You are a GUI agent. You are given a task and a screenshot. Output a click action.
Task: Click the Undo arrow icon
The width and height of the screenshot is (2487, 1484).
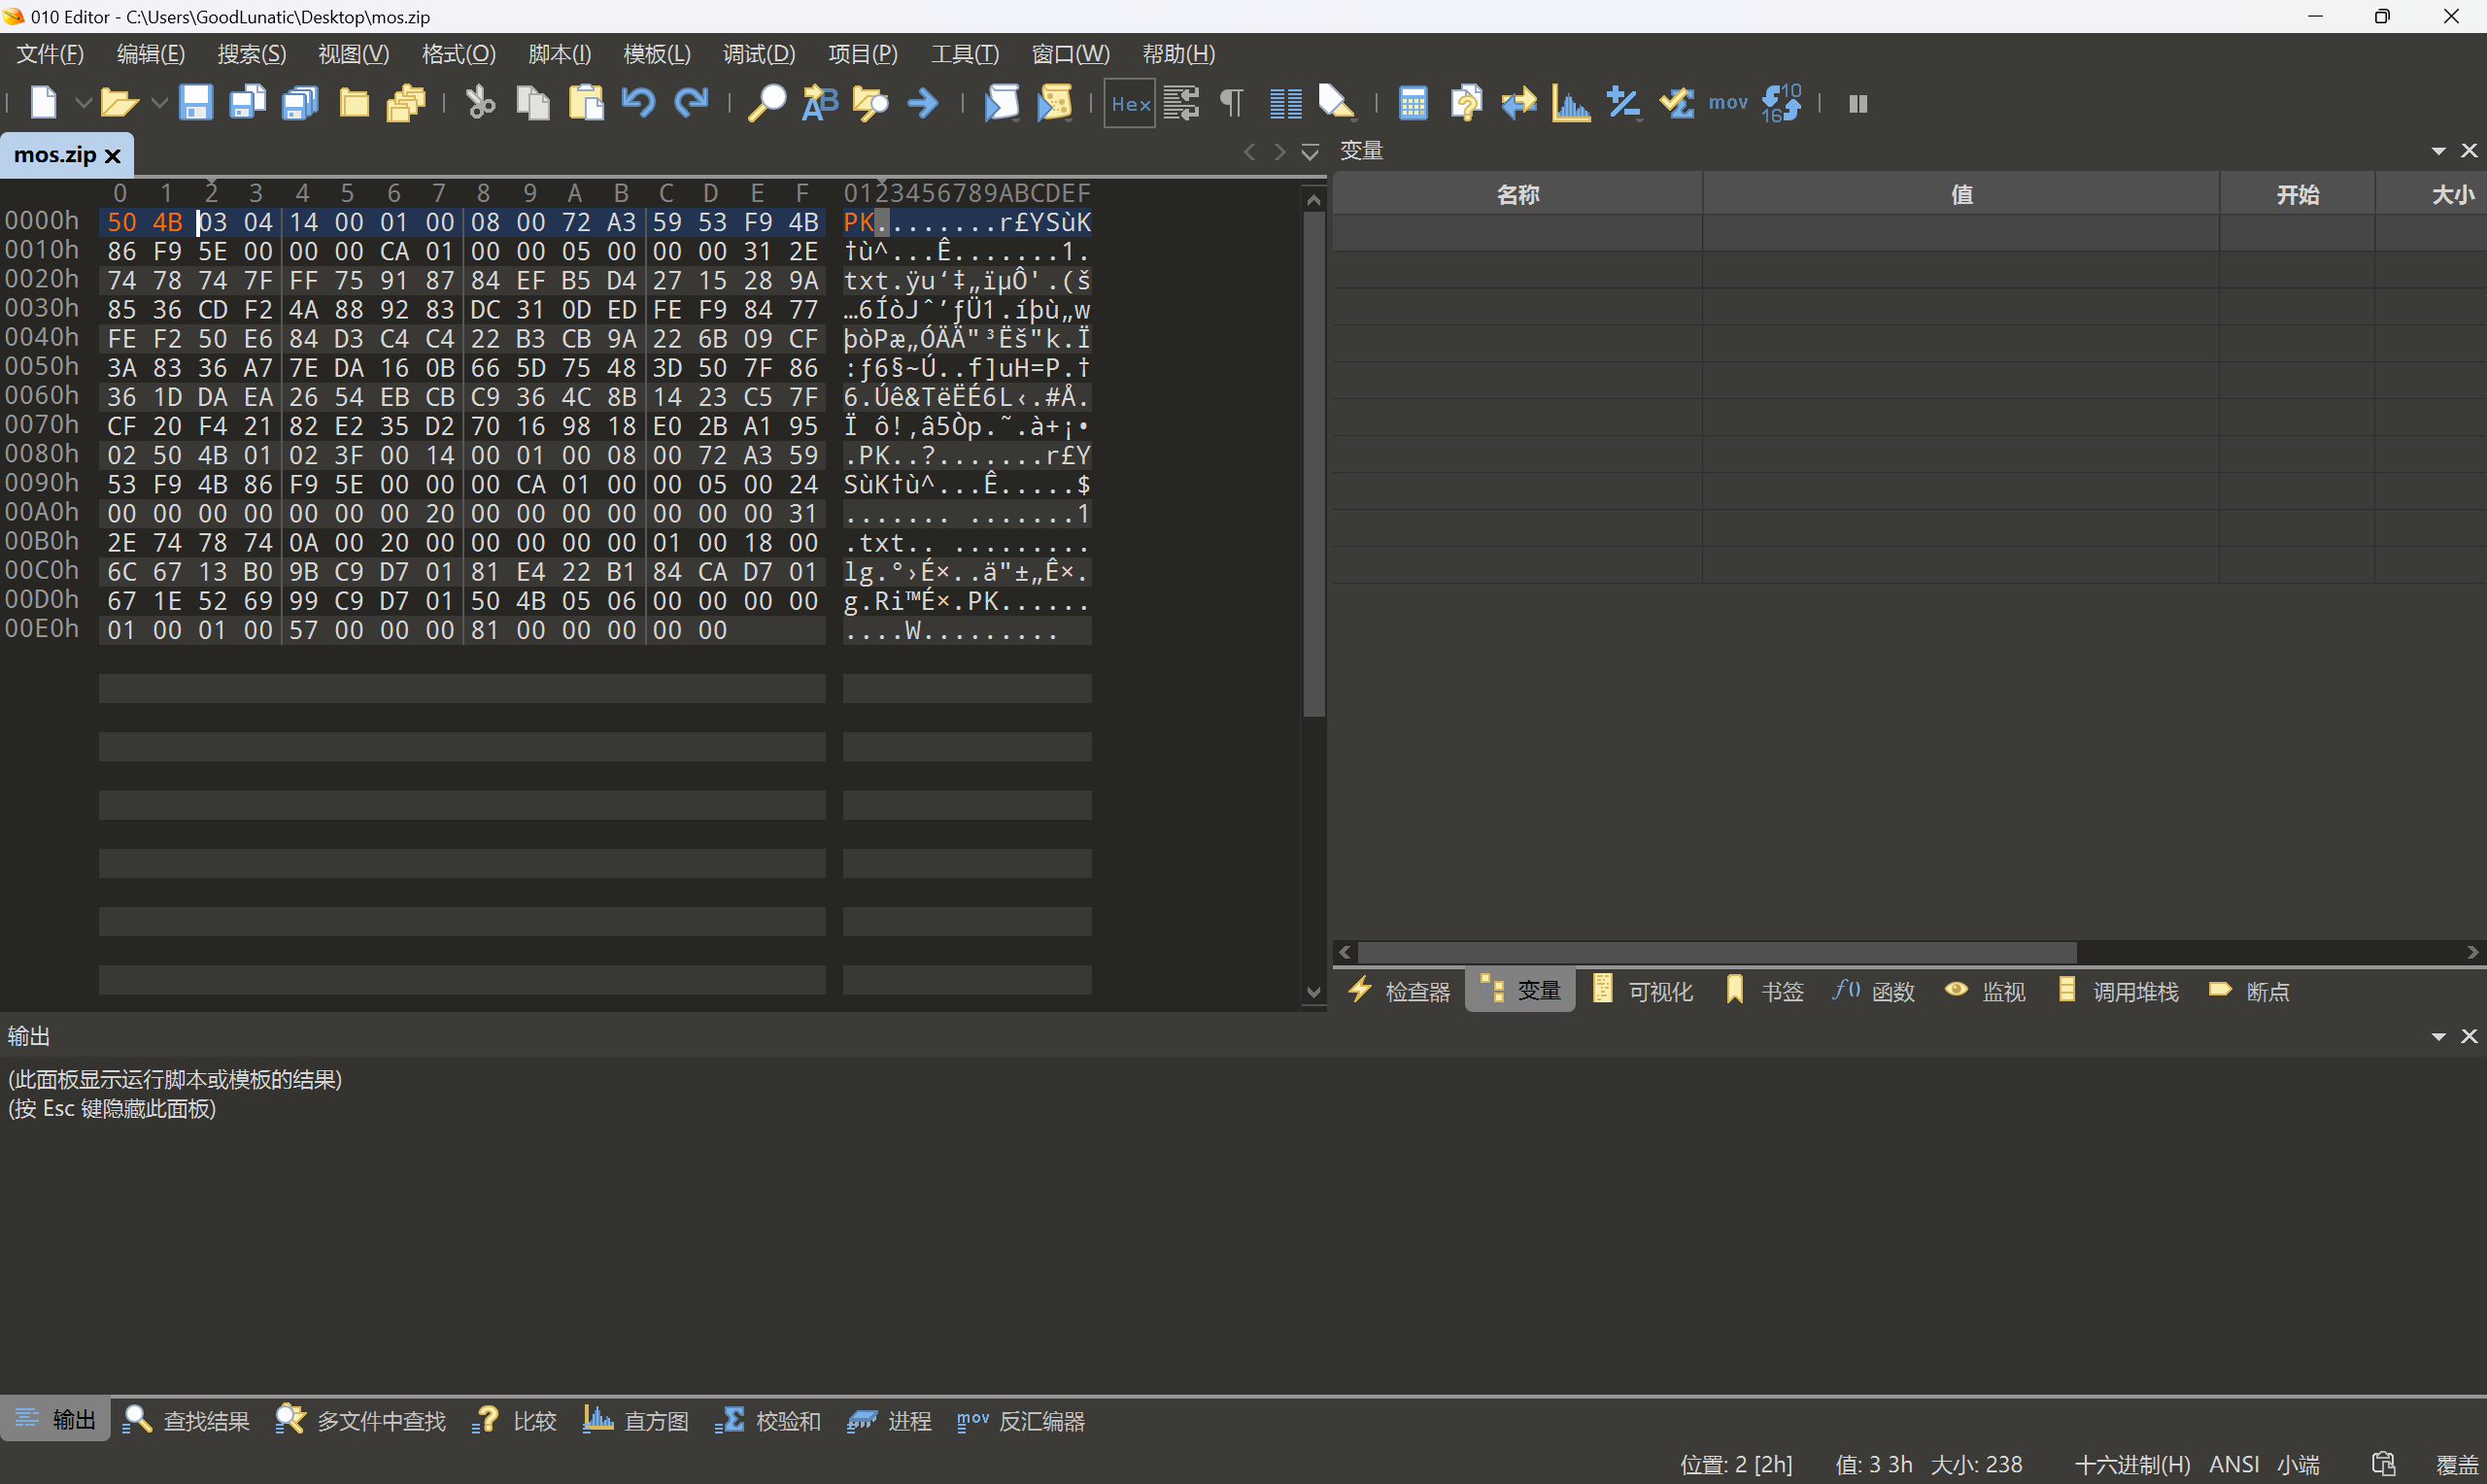638,103
